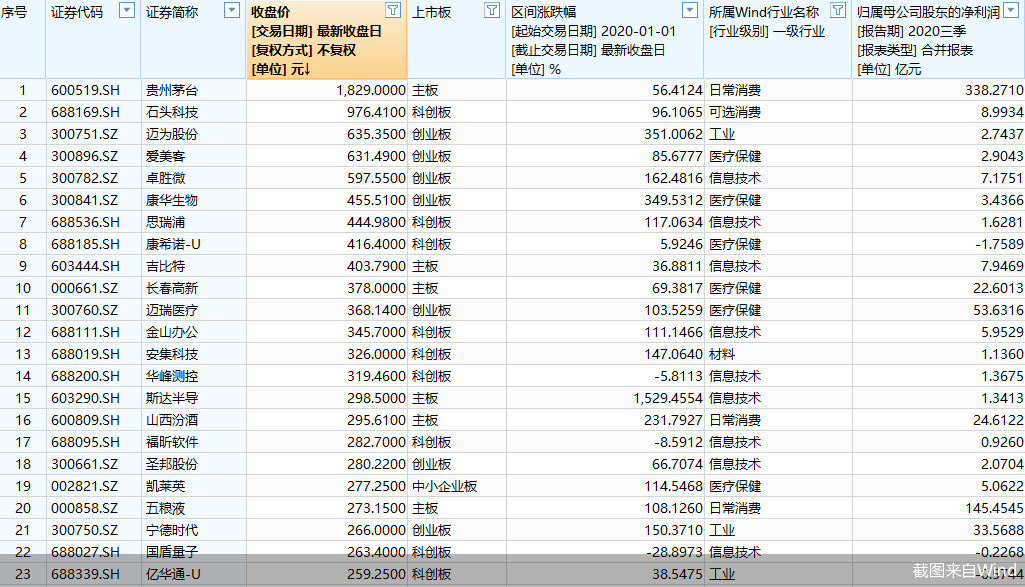Select the 迈为股份 name cell
The image size is (1025, 587).
point(172,134)
